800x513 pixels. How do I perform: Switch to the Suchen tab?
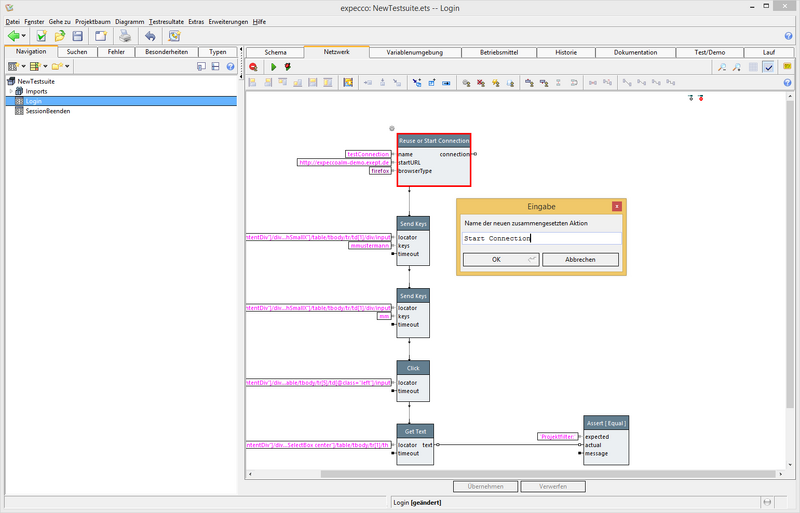tap(77, 52)
